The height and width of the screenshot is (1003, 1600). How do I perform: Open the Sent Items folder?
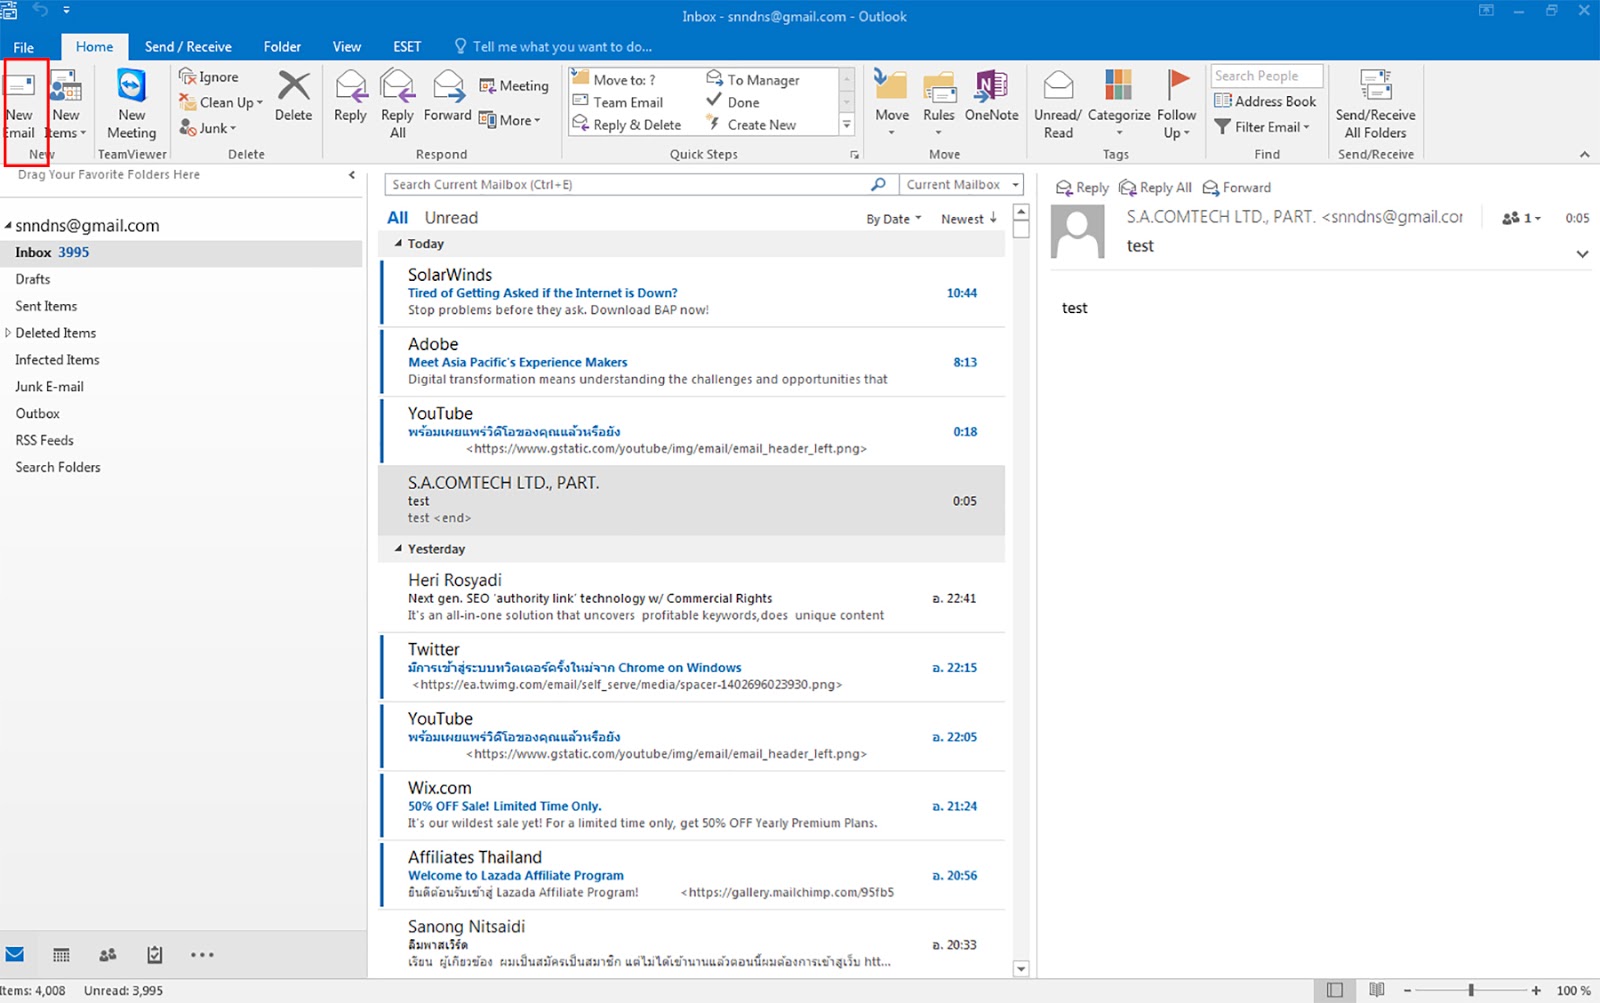181,306
